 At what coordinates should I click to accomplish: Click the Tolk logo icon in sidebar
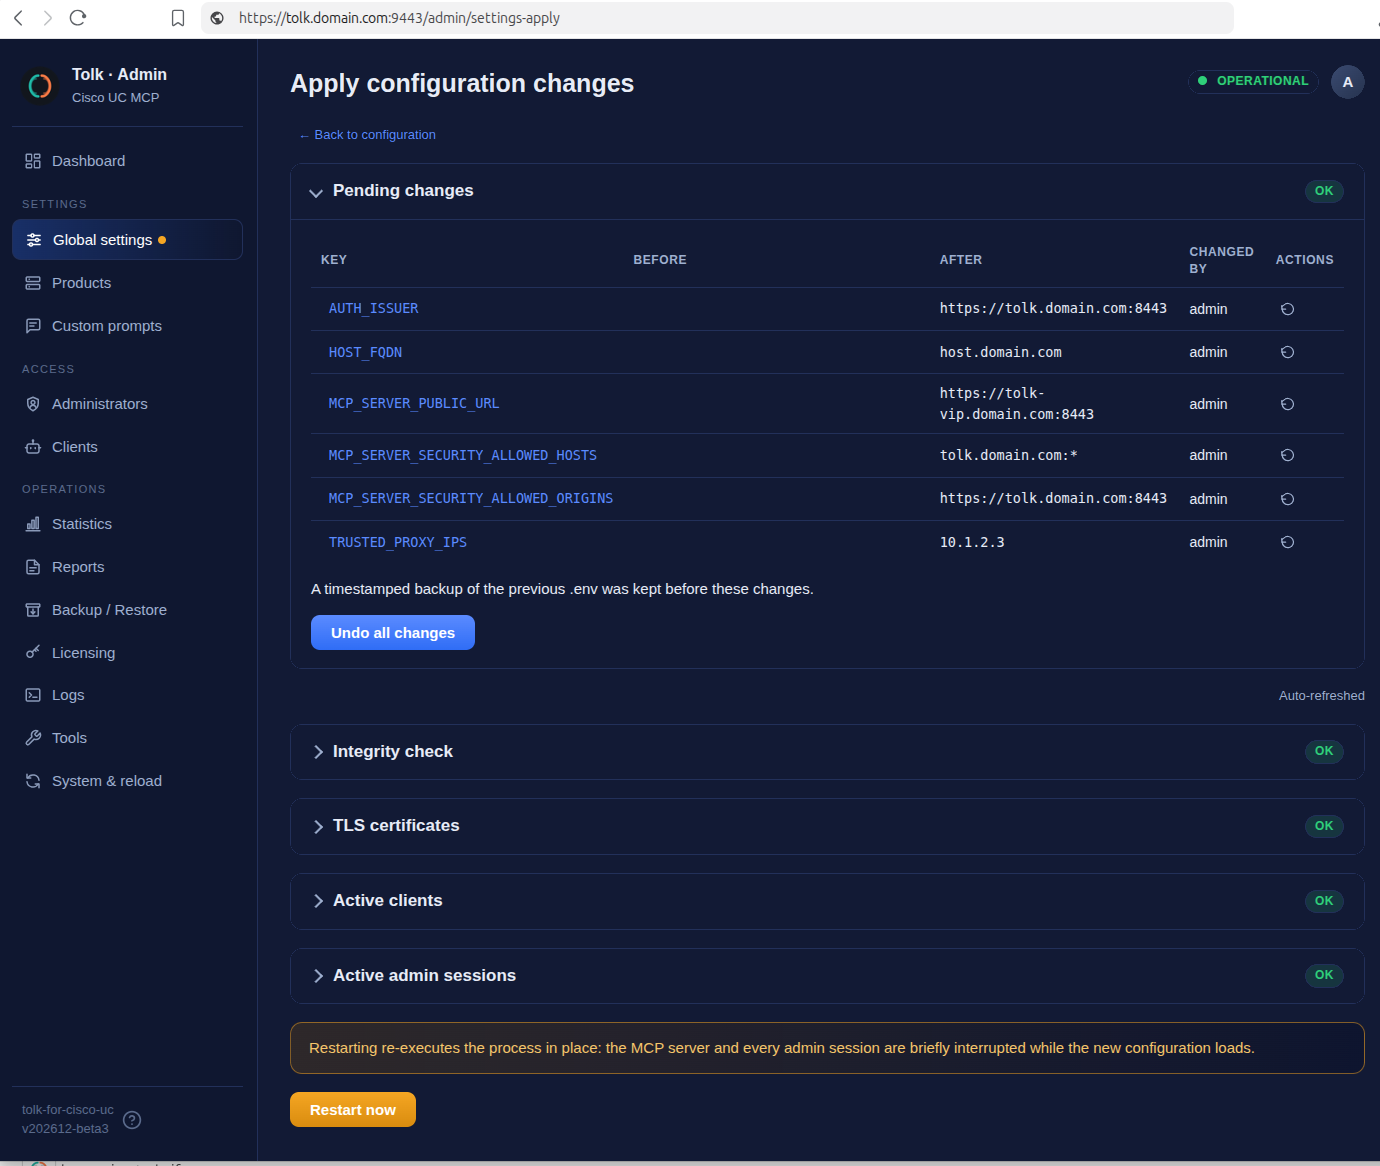40,86
